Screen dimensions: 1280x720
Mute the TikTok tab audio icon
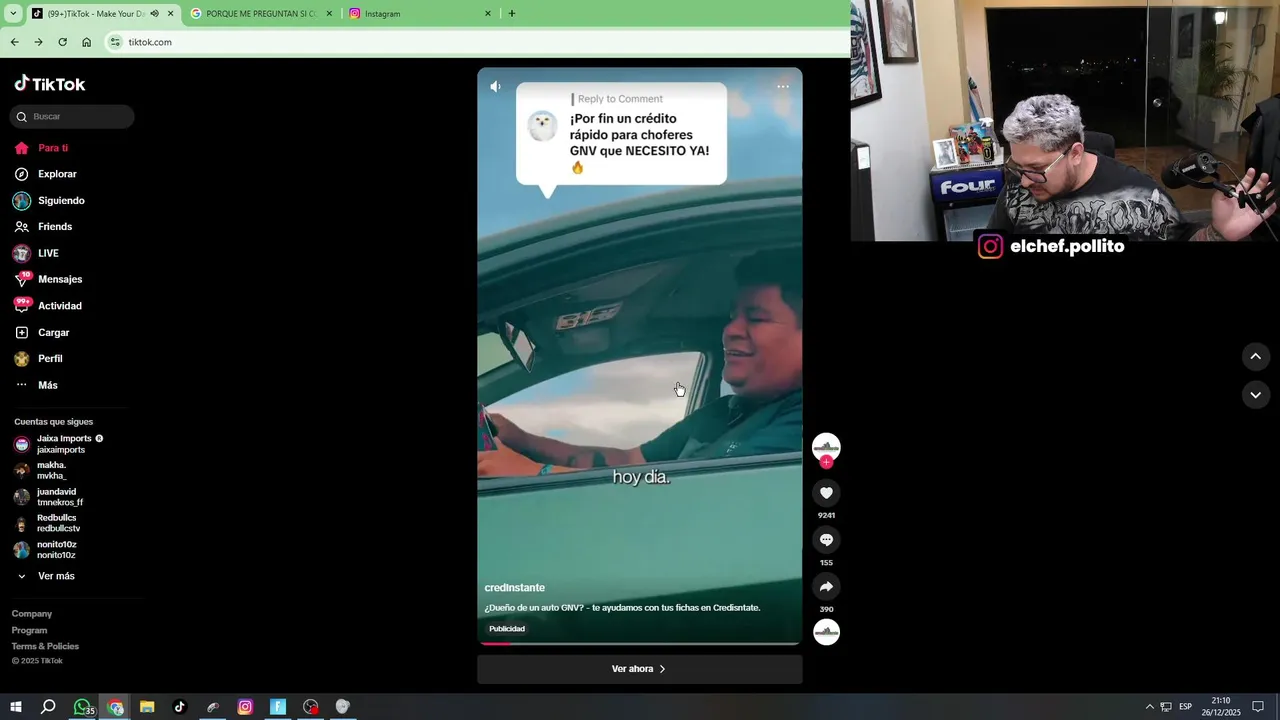154,14
